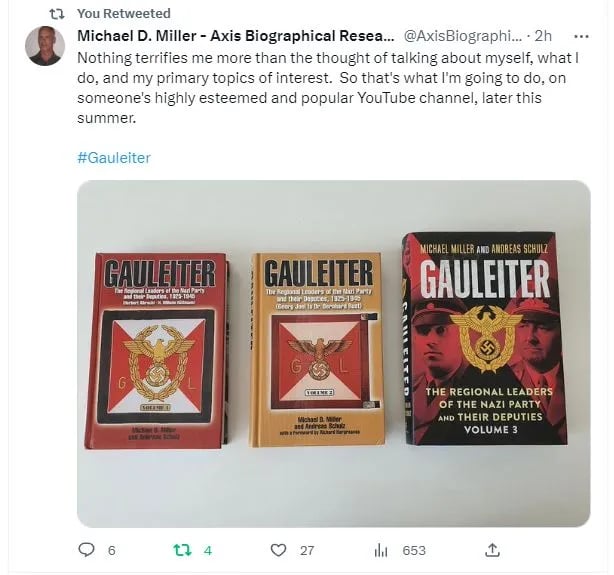Screen dimensions: 614x575
Task: Open the Michael D. Miller display name
Action: 236,36
